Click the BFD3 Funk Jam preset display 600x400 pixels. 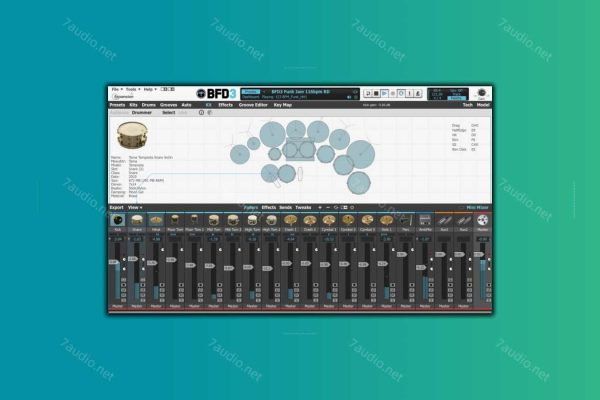click(x=300, y=94)
